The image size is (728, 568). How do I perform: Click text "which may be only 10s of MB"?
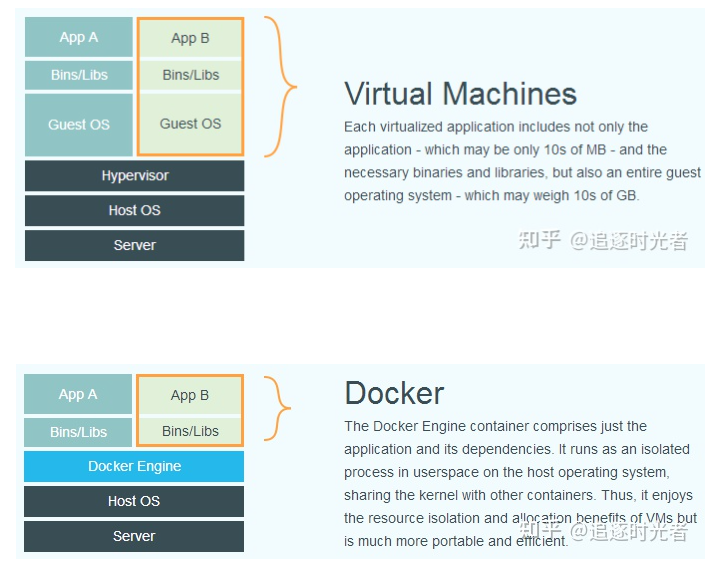tap(515, 150)
